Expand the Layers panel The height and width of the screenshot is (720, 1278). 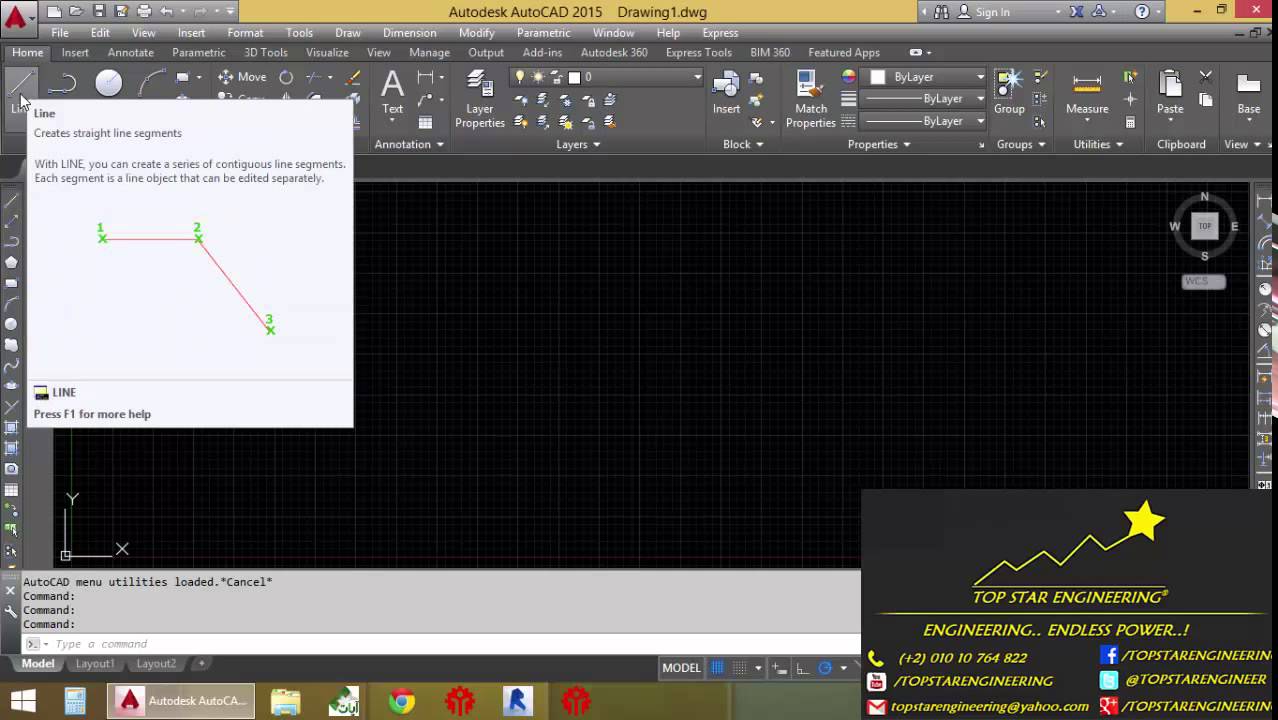pyautogui.click(x=578, y=144)
